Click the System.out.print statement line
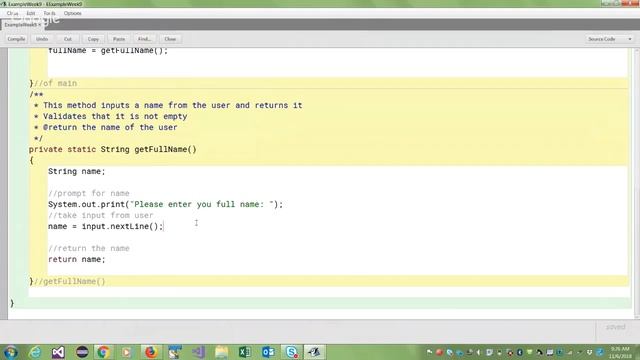This screenshot has width=640, height=360. pyautogui.click(x=165, y=204)
